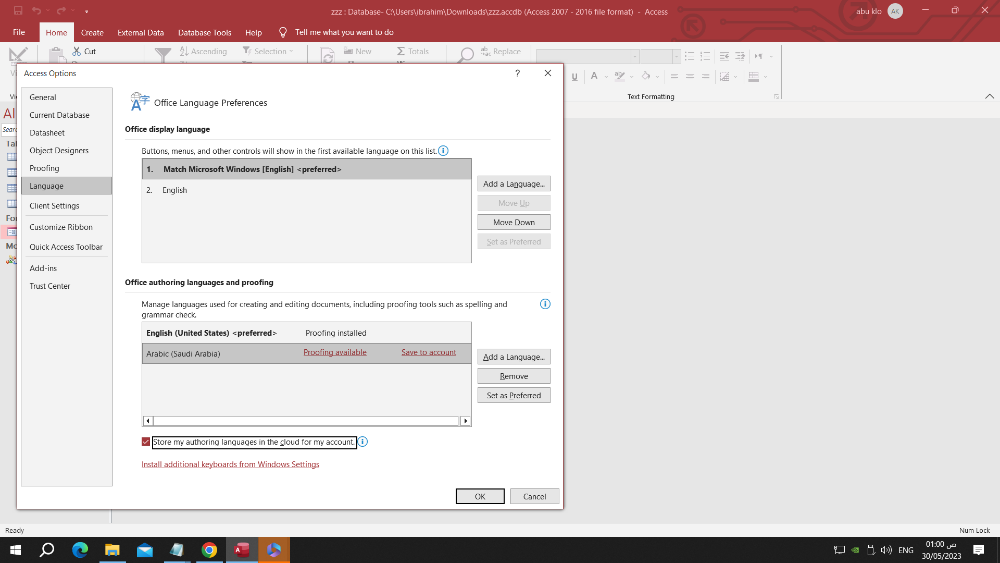Open the Mail app from taskbar
The image size is (1000, 563).
pyautogui.click(x=144, y=550)
